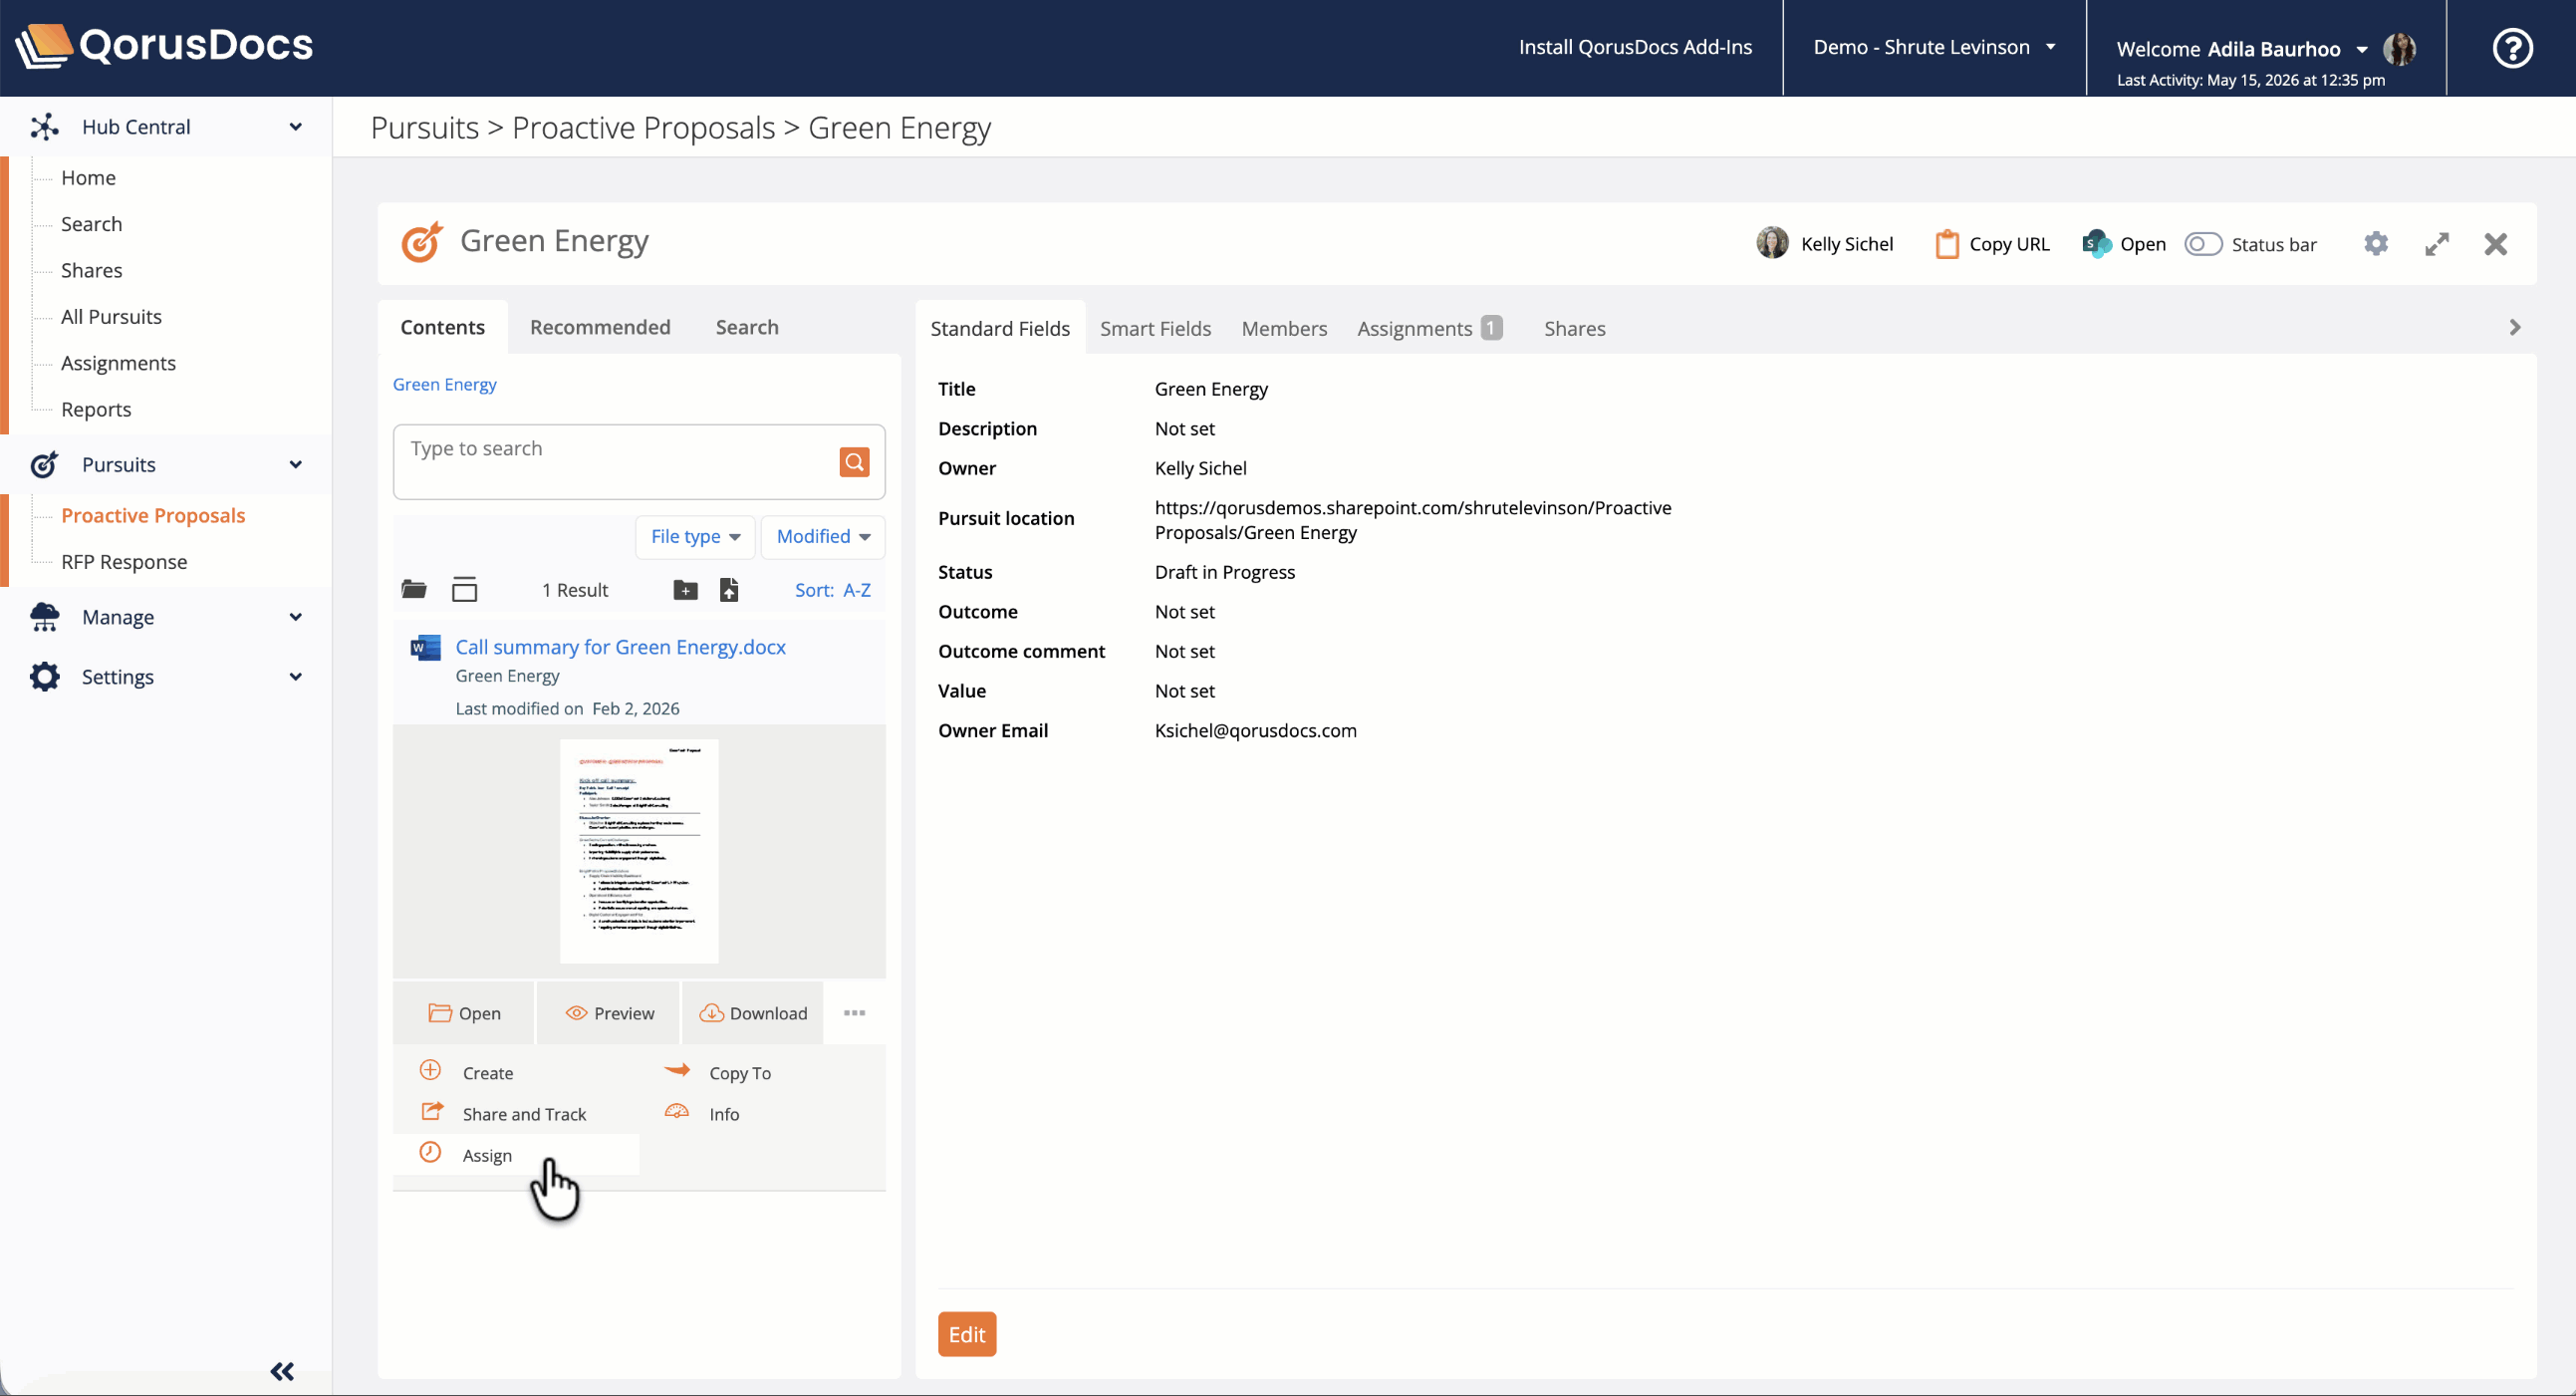The height and width of the screenshot is (1396, 2576).
Task: Open Assignments in the sidebar
Action: tap(118, 363)
